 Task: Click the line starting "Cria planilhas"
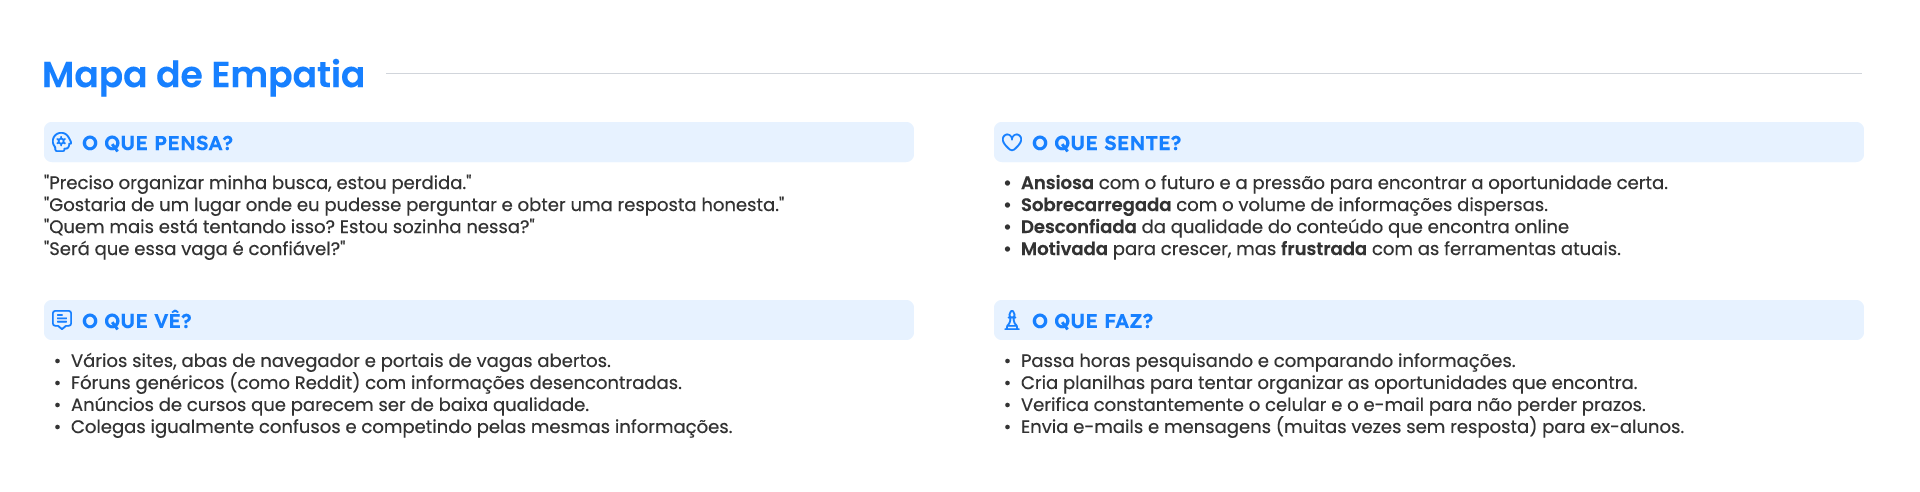pos(1328,383)
